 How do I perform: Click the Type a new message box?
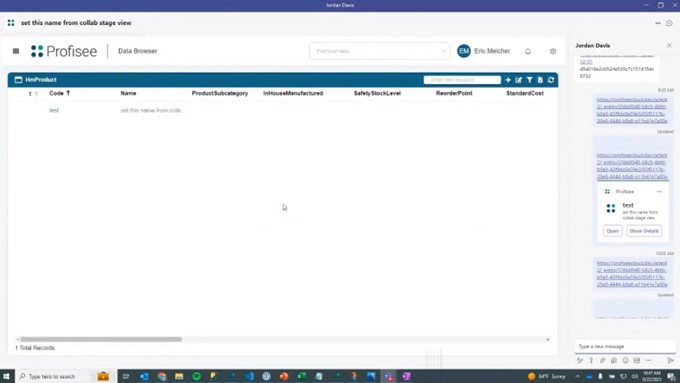click(x=625, y=346)
